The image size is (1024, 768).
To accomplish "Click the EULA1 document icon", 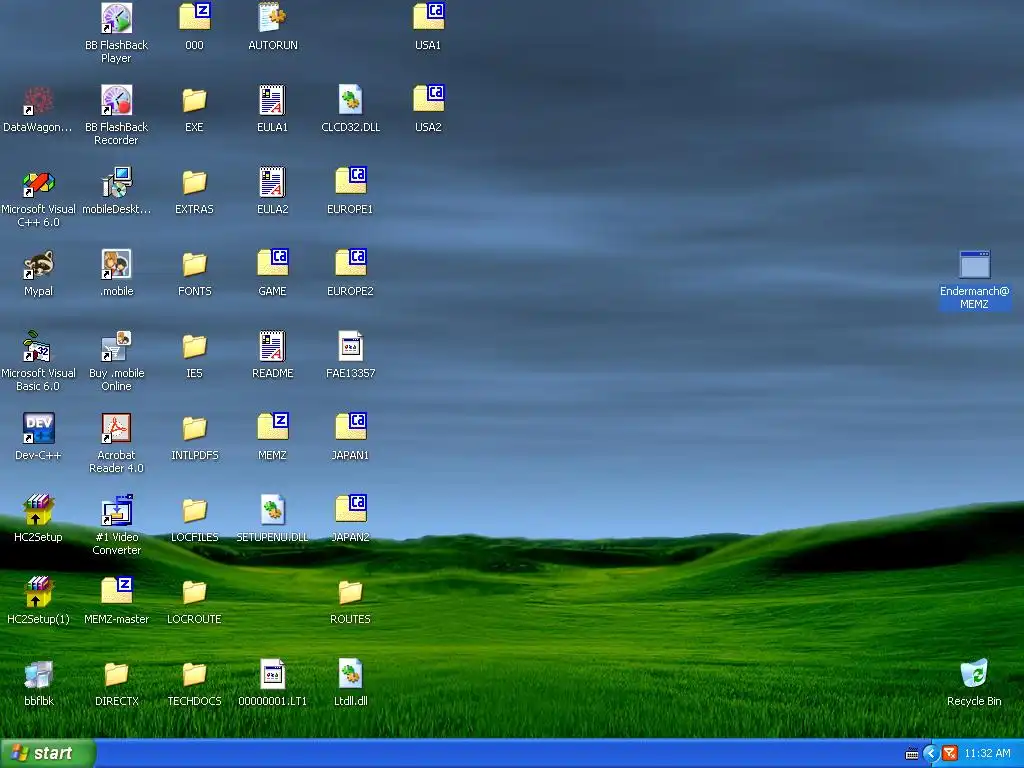I will click(272, 100).
